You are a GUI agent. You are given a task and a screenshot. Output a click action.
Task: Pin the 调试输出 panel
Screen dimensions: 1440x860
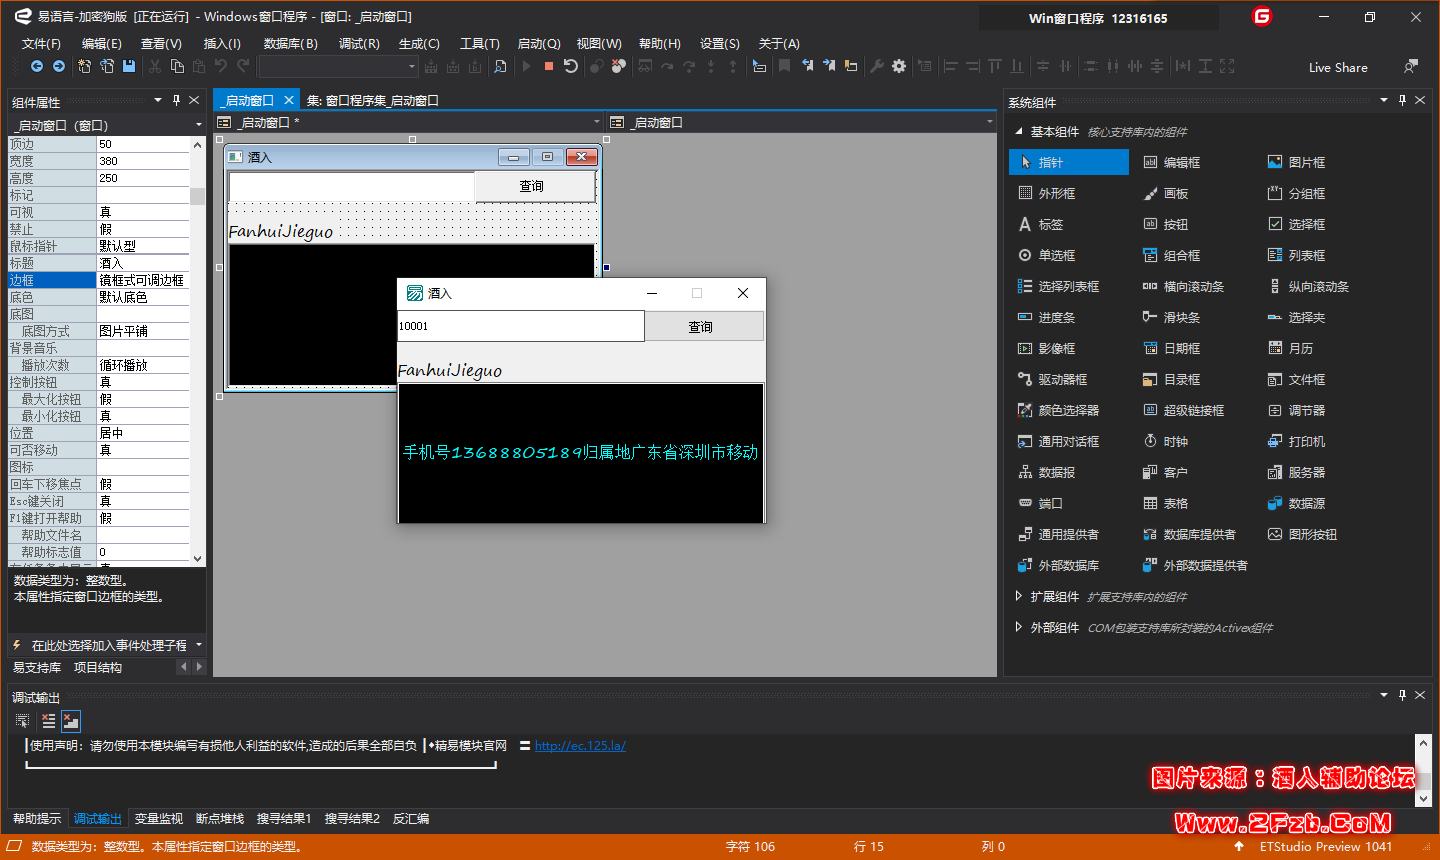[x=1402, y=695]
